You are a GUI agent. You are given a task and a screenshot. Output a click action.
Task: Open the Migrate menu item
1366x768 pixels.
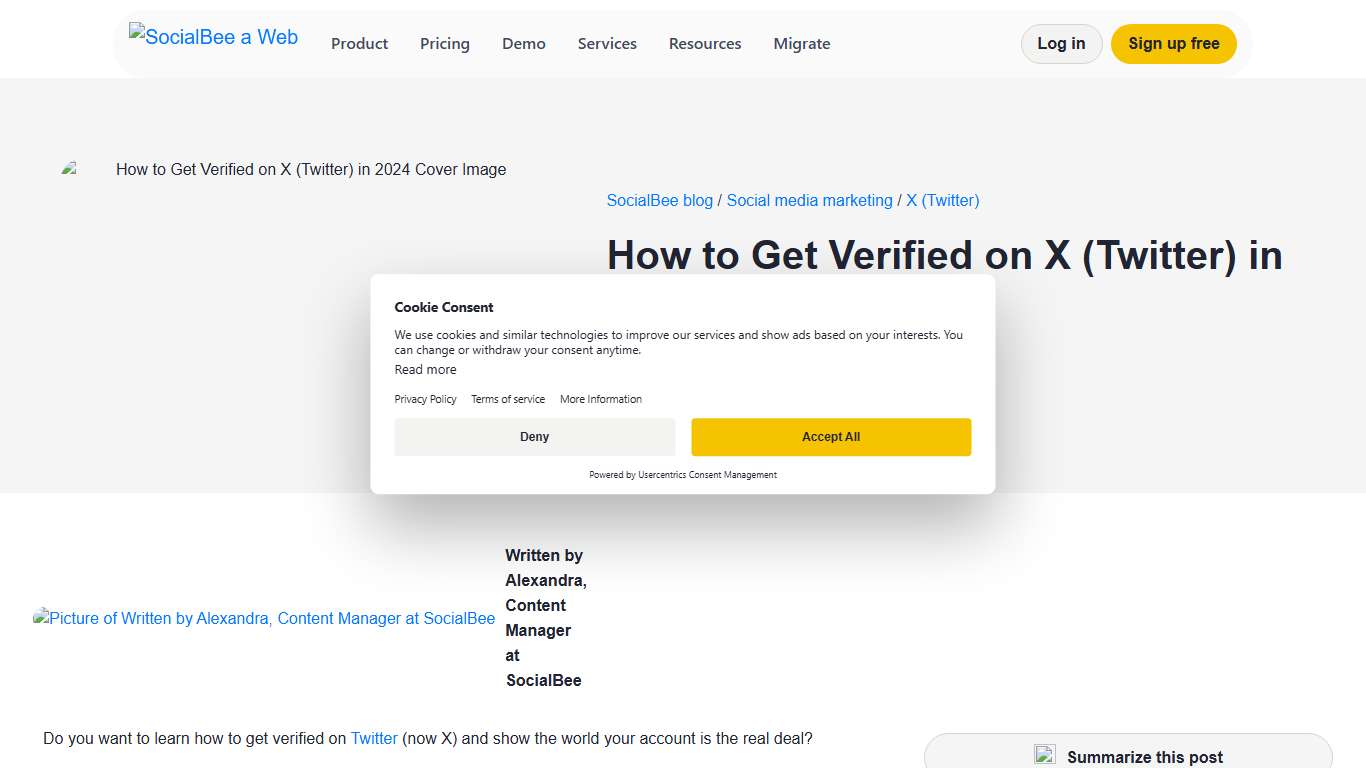(x=801, y=43)
